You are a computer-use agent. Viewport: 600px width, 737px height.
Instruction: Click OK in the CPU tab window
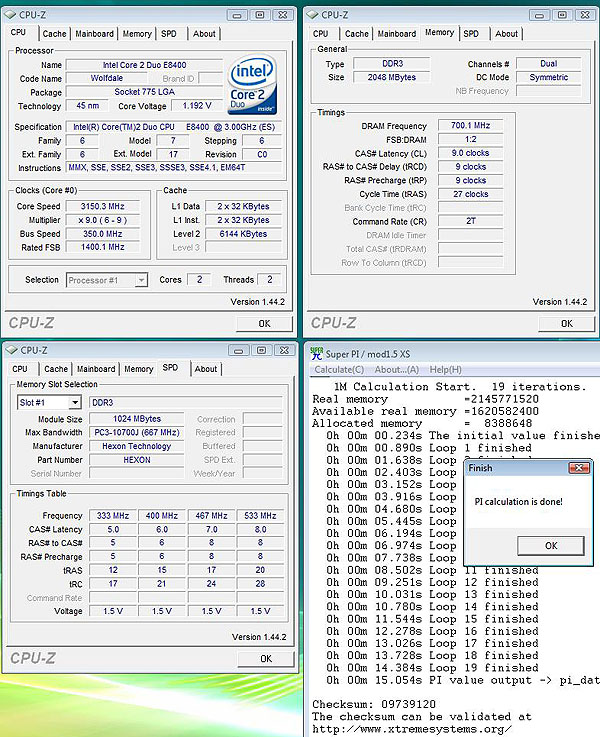[x=265, y=323]
